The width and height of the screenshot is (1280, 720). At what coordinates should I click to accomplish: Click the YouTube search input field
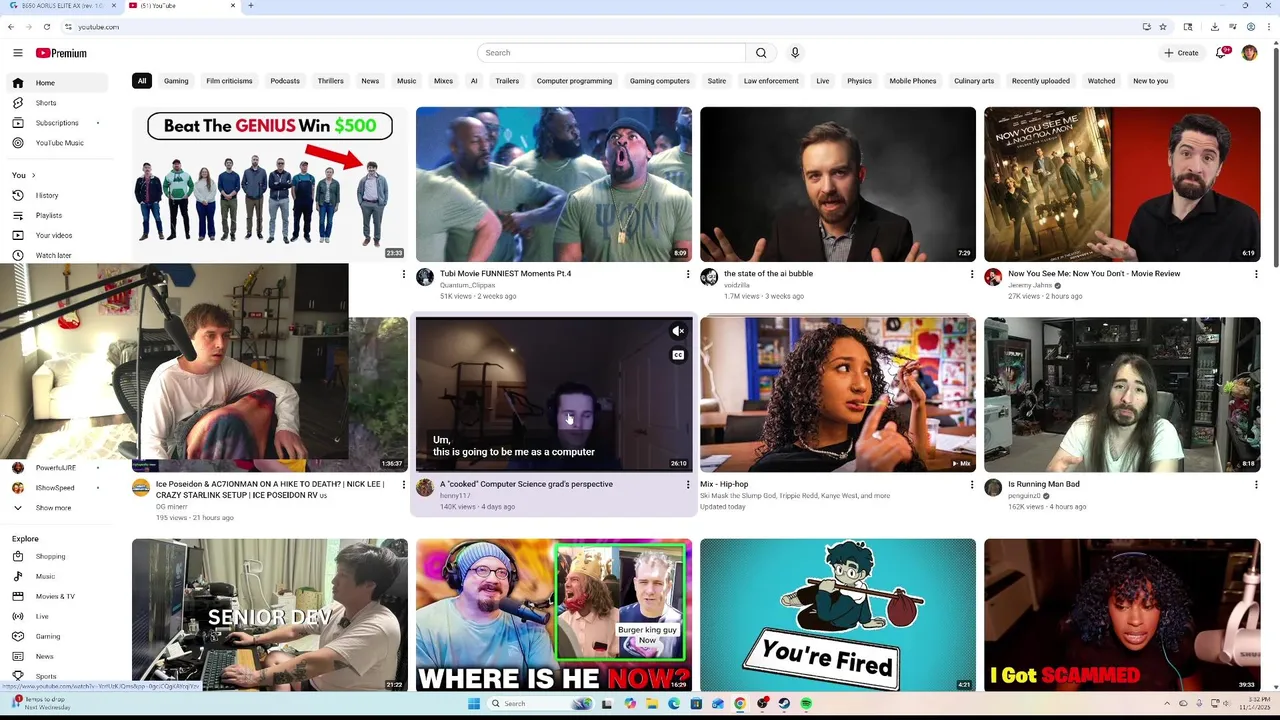tap(611, 53)
